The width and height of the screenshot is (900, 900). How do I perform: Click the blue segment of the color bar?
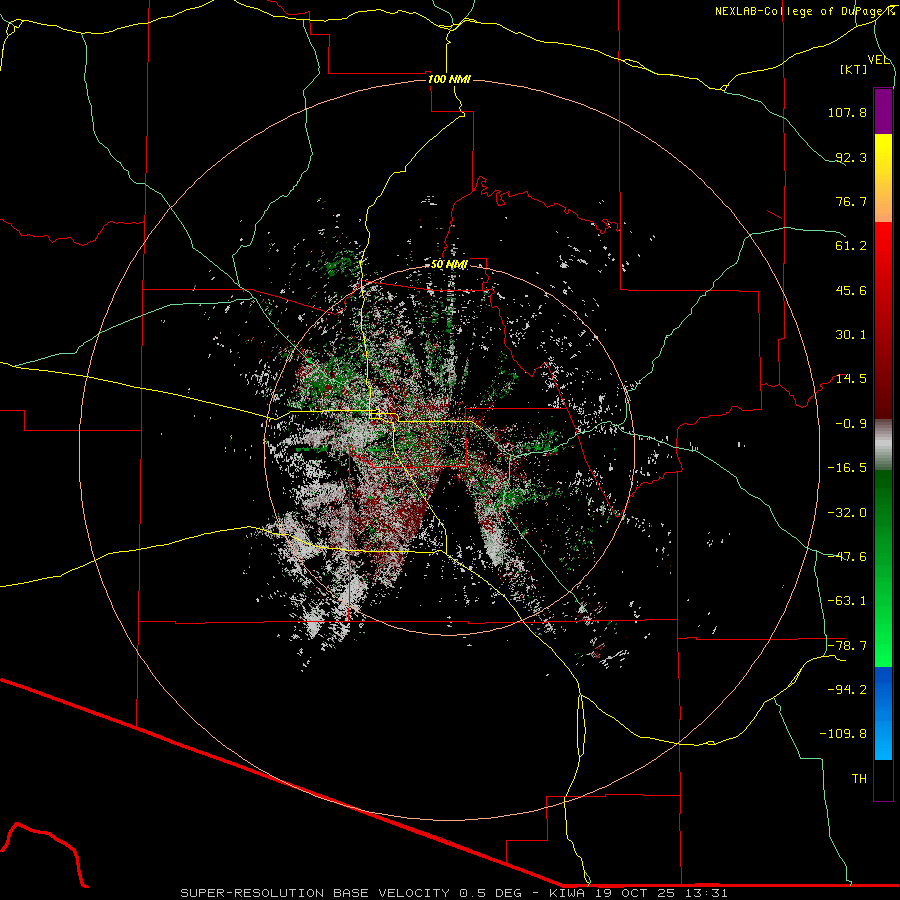pos(883,713)
